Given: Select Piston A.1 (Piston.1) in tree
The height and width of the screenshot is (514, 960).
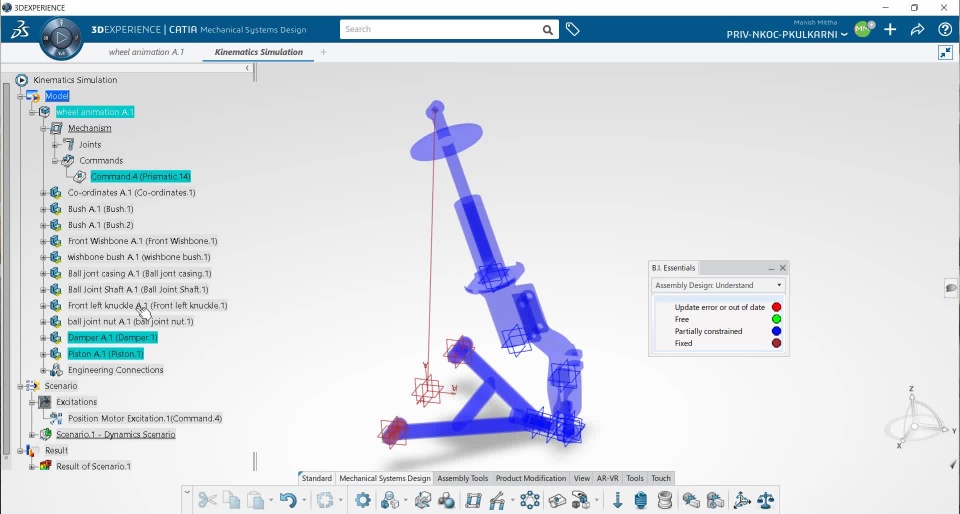Looking at the screenshot, I should [x=105, y=354].
